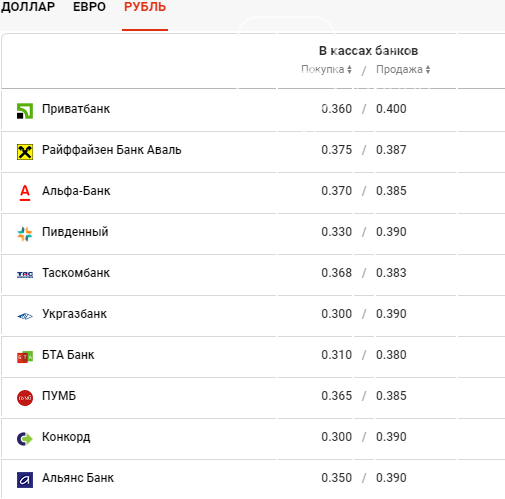Click the Пивденный colorful star logo
This screenshot has width=505, height=499.
click(25, 234)
